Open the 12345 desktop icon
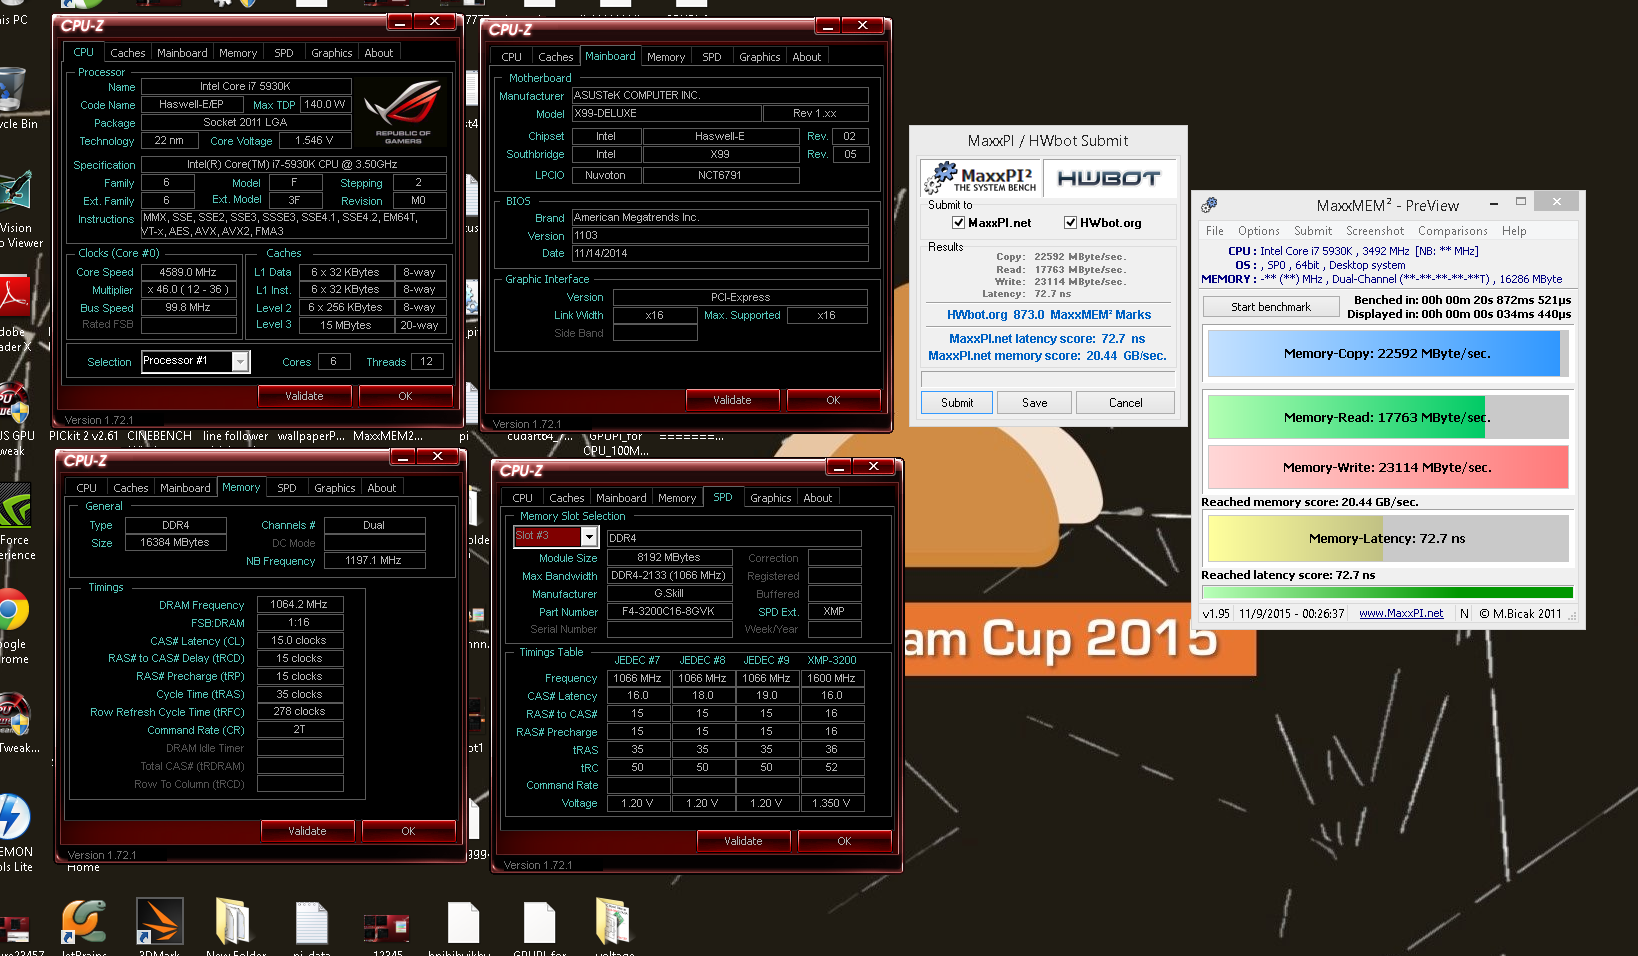1638x956 pixels. pyautogui.click(x=387, y=926)
